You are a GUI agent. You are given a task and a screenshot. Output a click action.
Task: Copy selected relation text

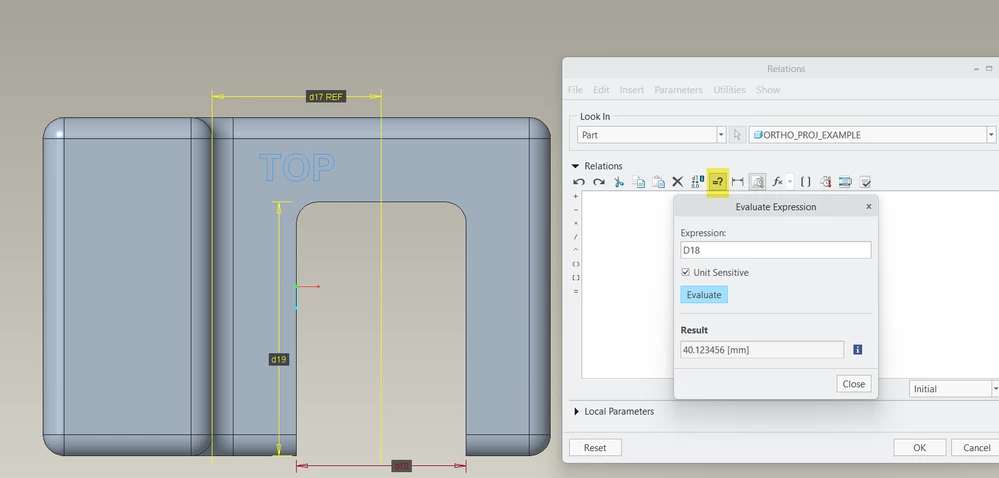click(x=638, y=182)
